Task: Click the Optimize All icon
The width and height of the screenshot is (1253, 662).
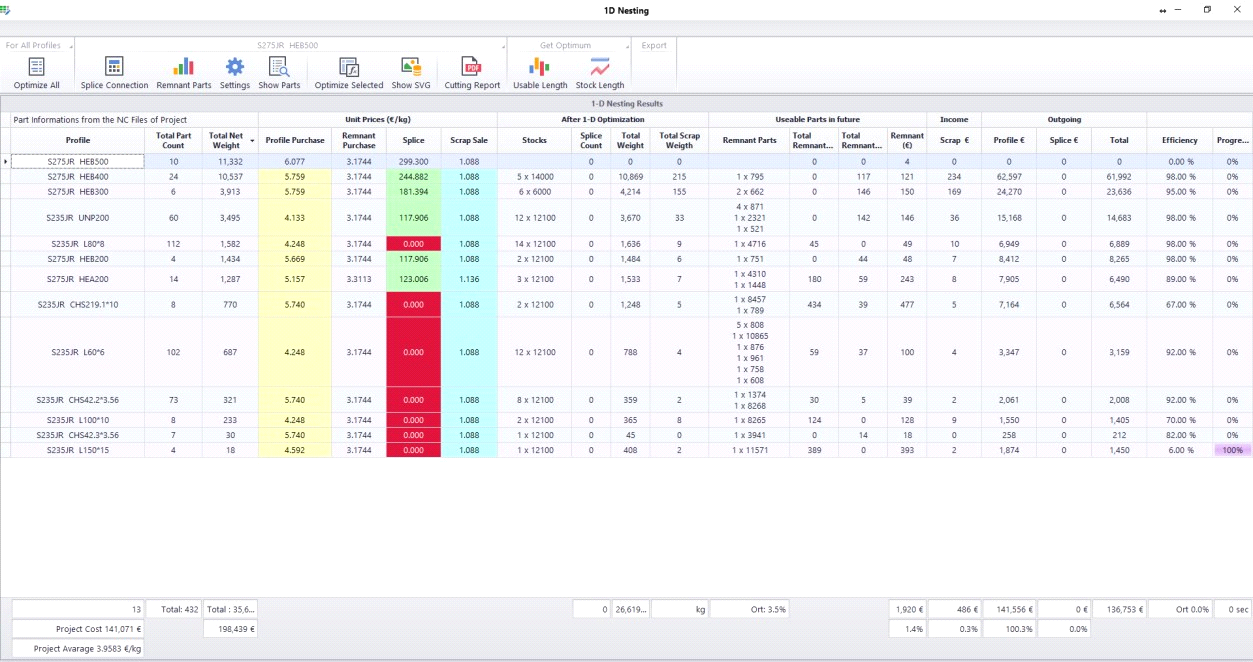Action: coord(36,68)
